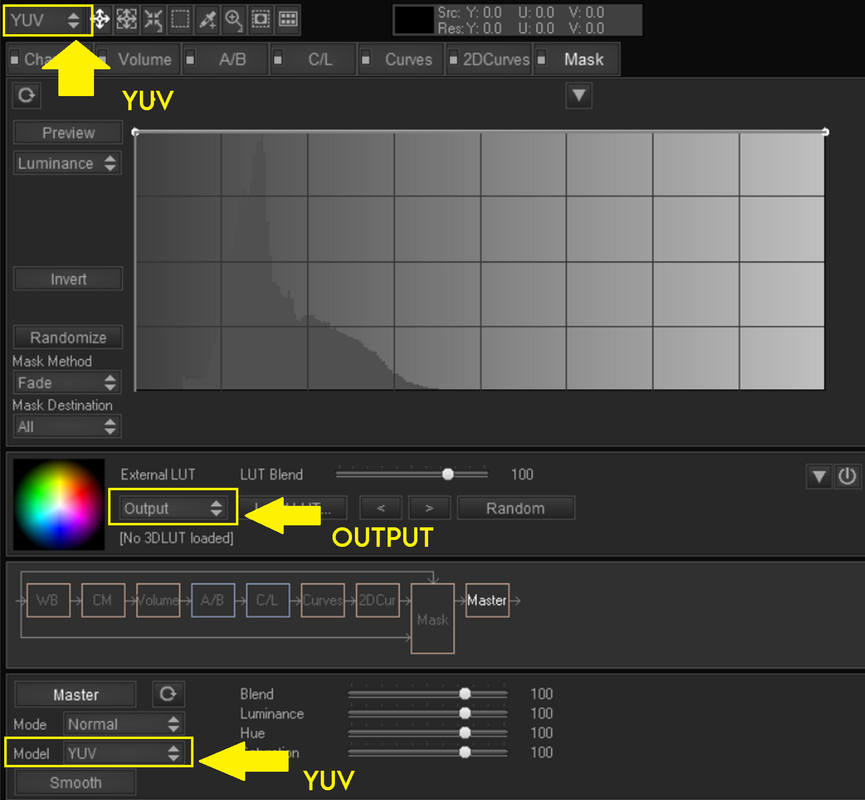Toggle the mask Preview button

point(68,132)
